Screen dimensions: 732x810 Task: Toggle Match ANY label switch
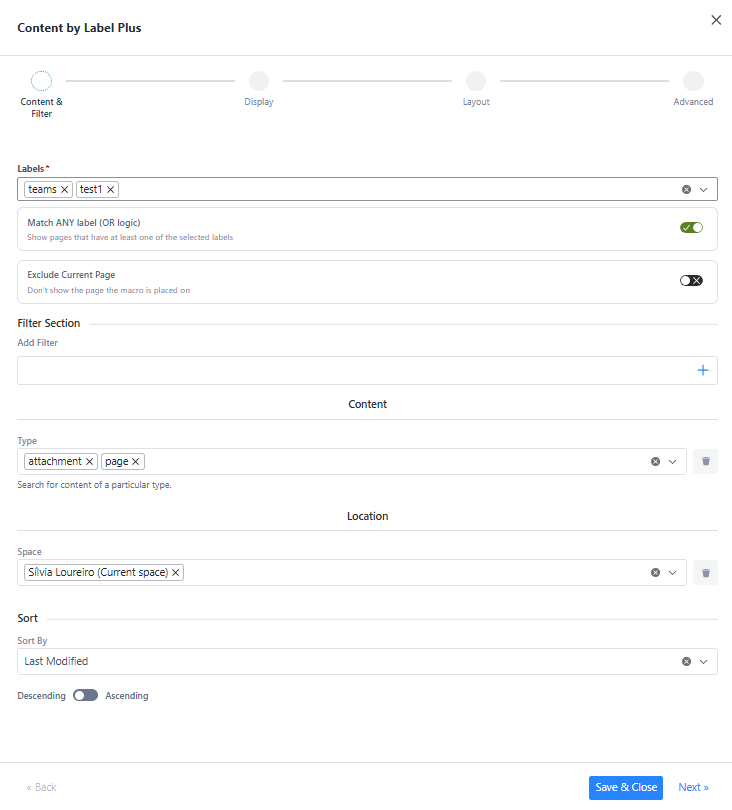pyautogui.click(x=691, y=228)
